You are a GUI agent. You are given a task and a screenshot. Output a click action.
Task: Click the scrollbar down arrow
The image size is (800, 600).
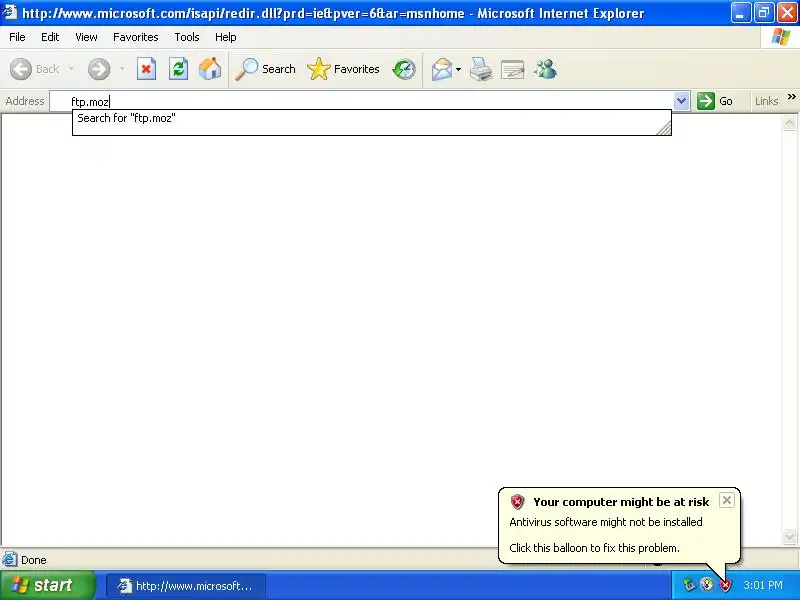point(789,536)
